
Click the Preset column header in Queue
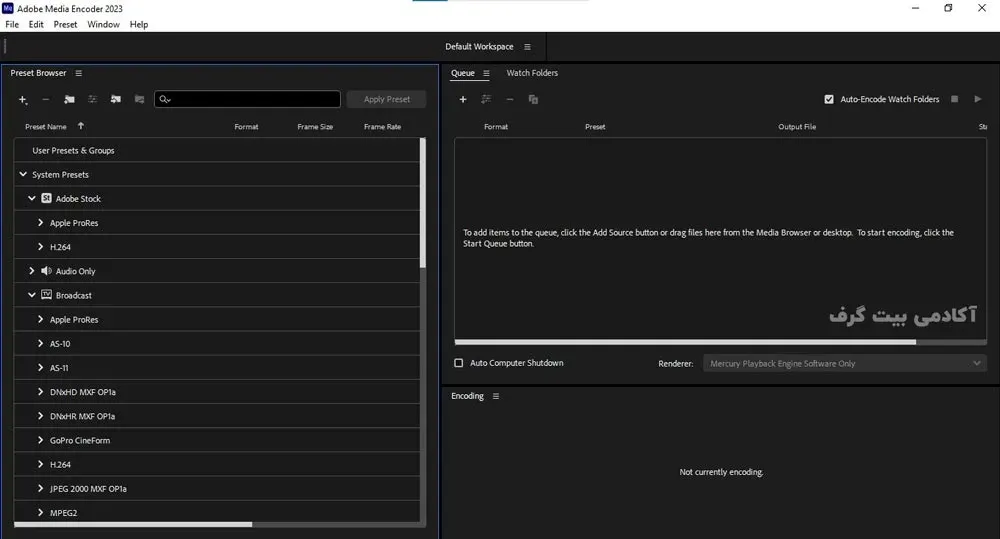click(595, 127)
